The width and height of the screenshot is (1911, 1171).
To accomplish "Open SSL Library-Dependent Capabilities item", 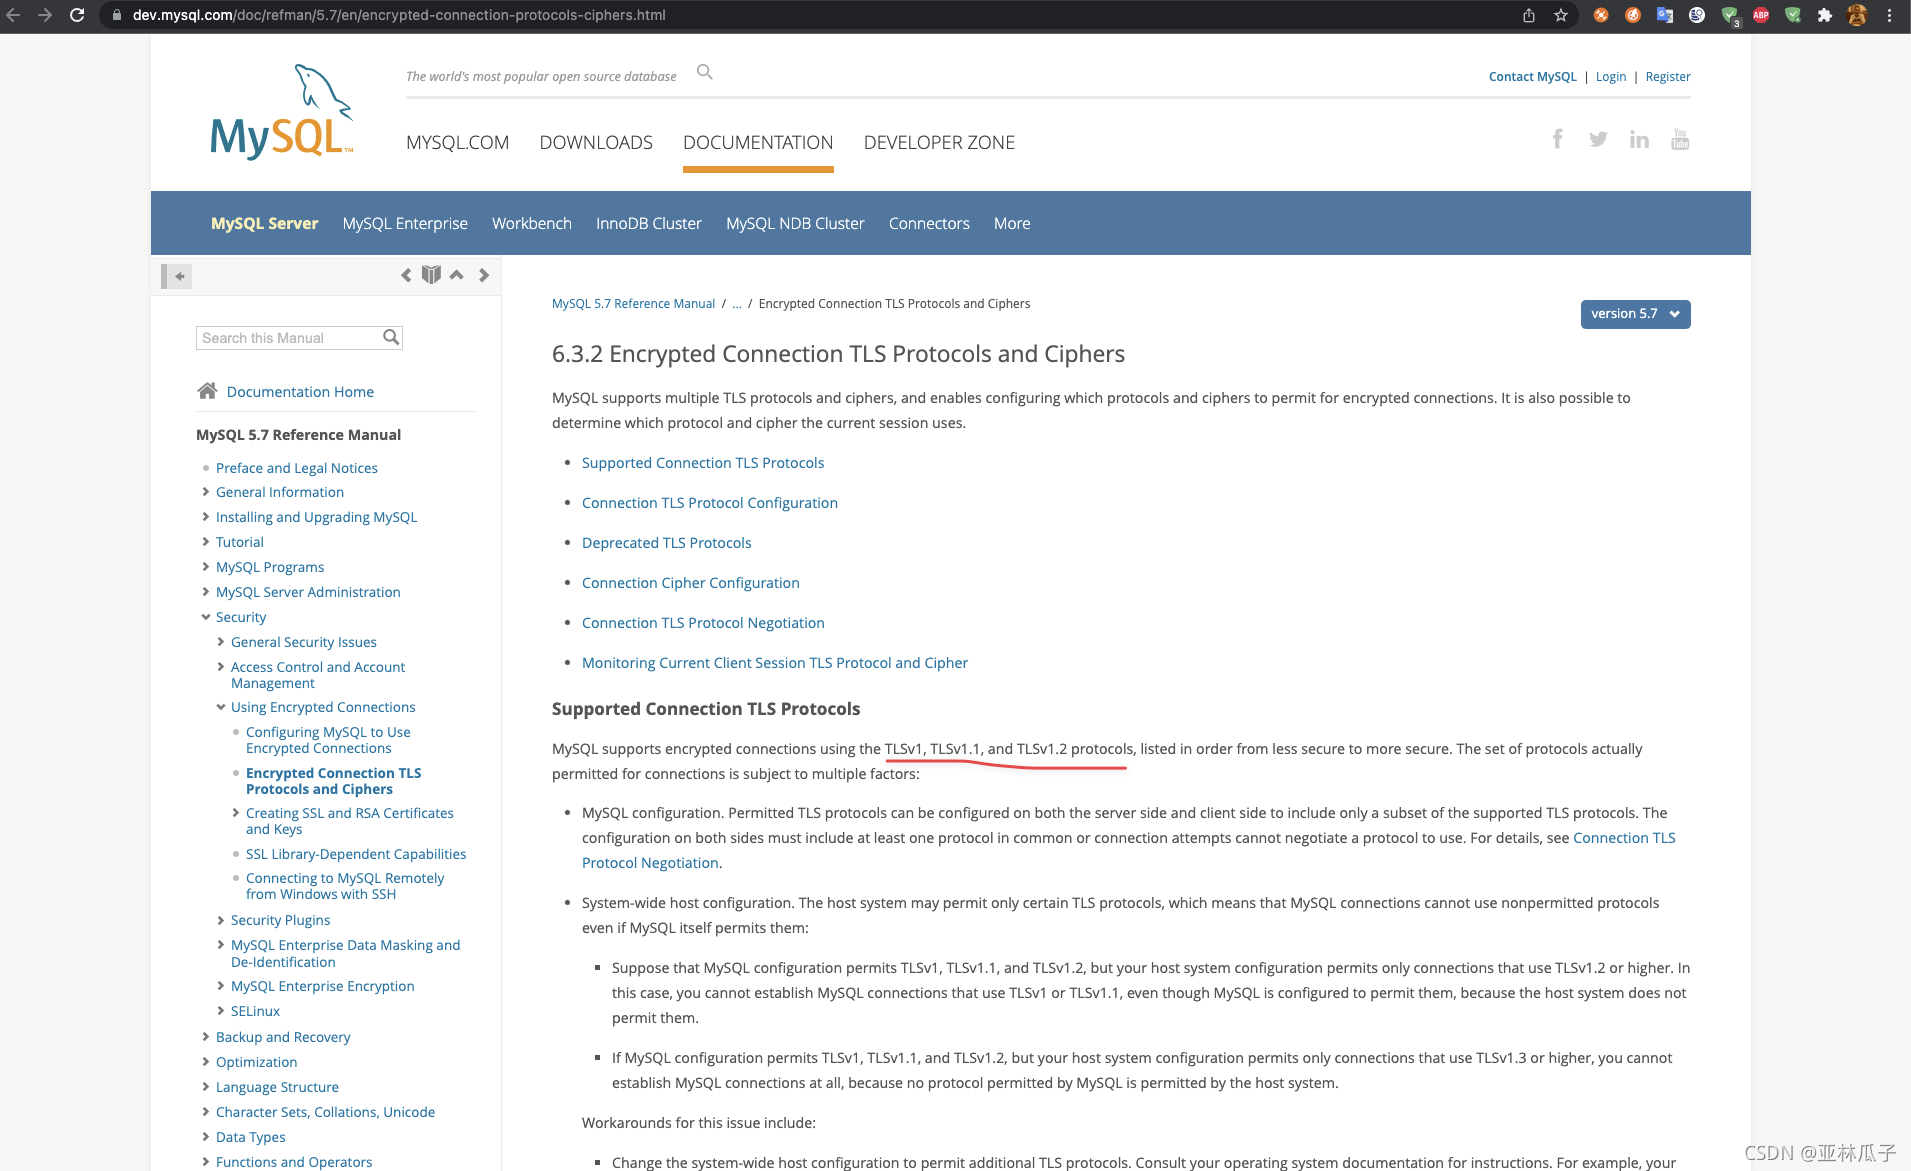I will [356, 854].
